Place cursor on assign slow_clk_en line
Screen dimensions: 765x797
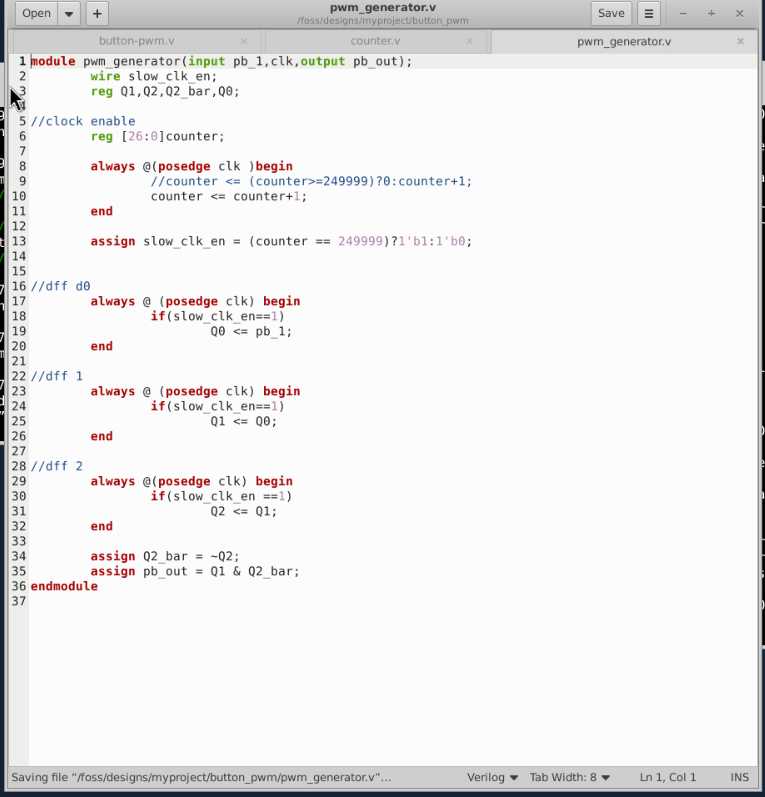click(x=280, y=241)
